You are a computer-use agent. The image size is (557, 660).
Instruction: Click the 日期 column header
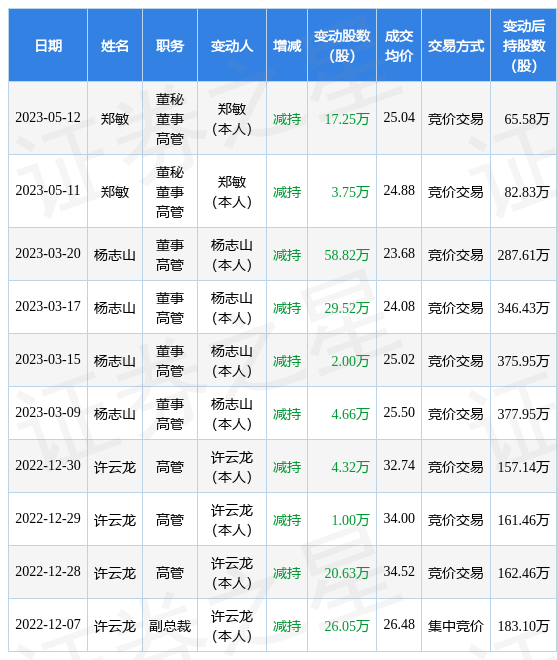pos(48,45)
